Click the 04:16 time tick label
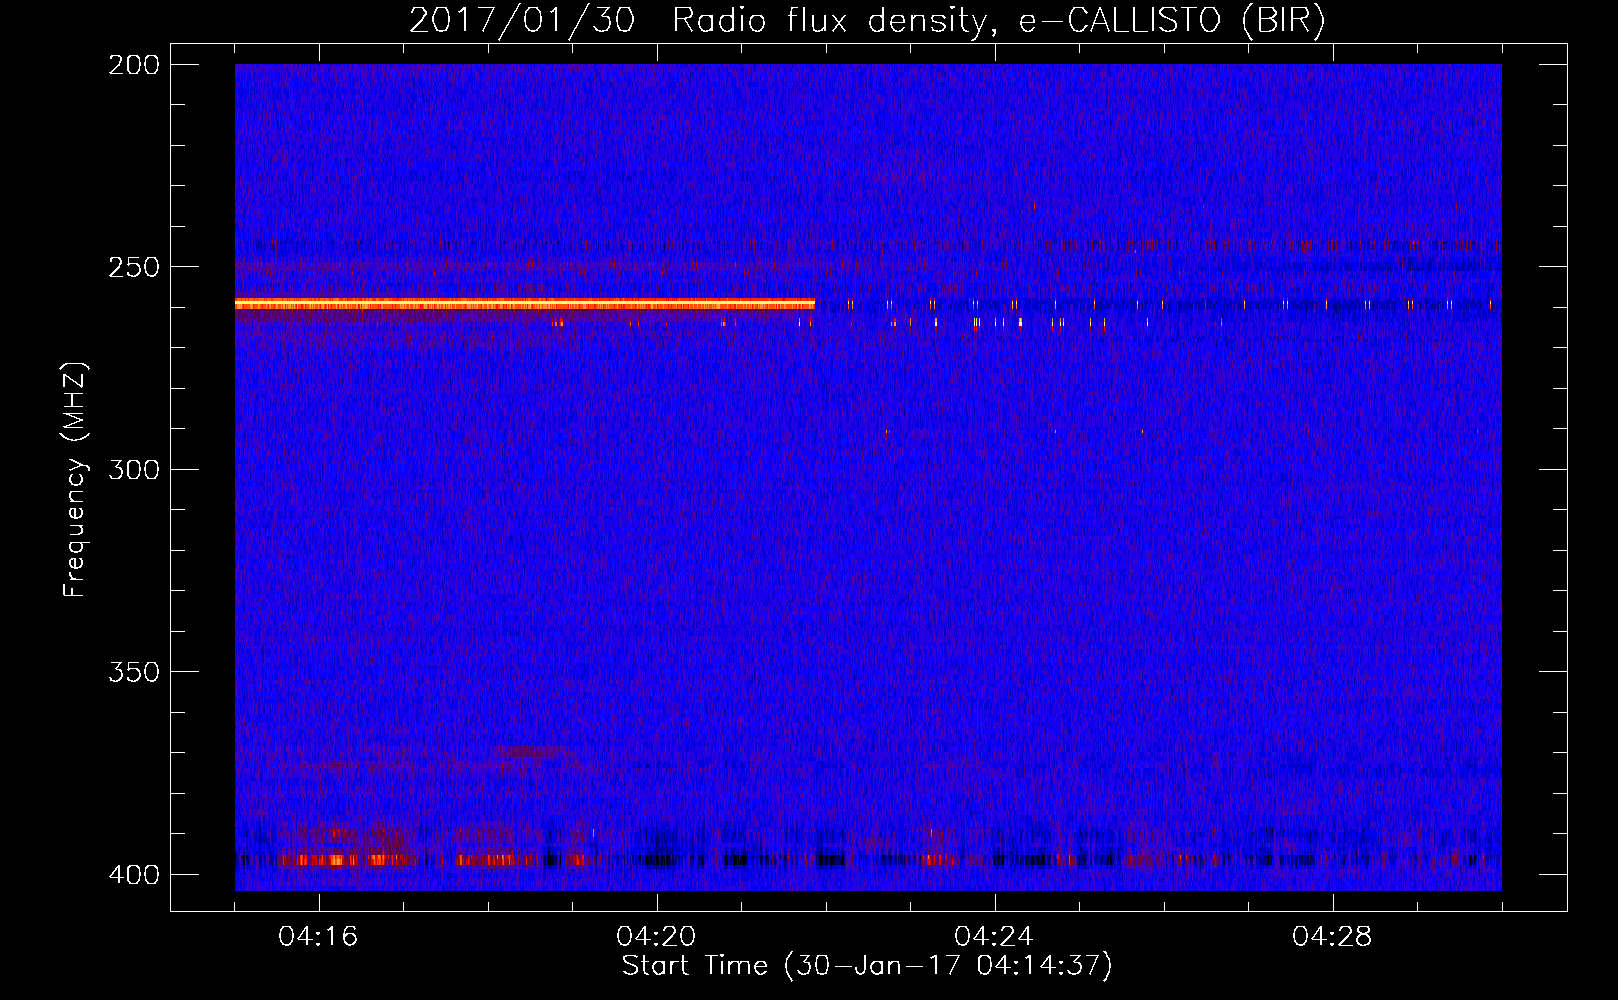The image size is (1618, 1000). coord(318,937)
